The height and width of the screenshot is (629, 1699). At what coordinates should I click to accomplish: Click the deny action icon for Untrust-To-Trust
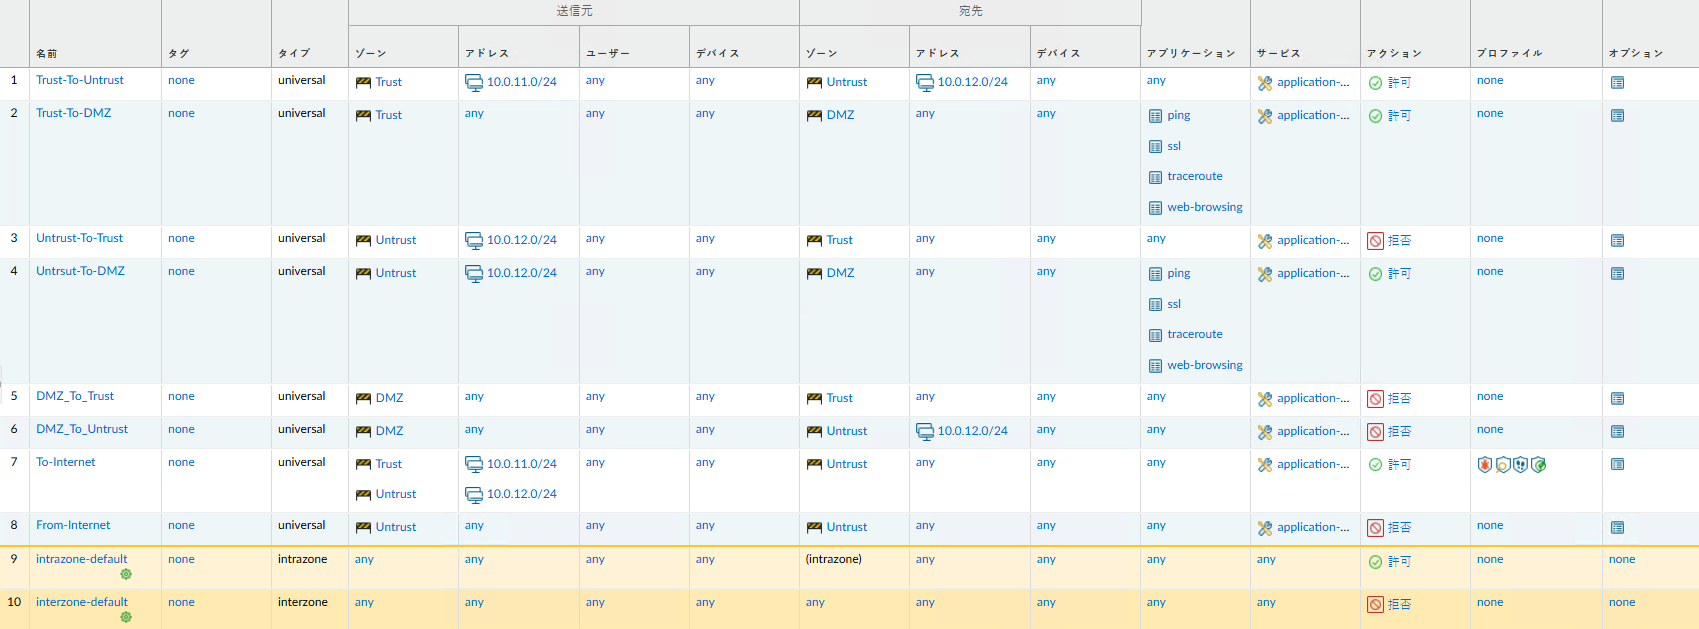1376,241
